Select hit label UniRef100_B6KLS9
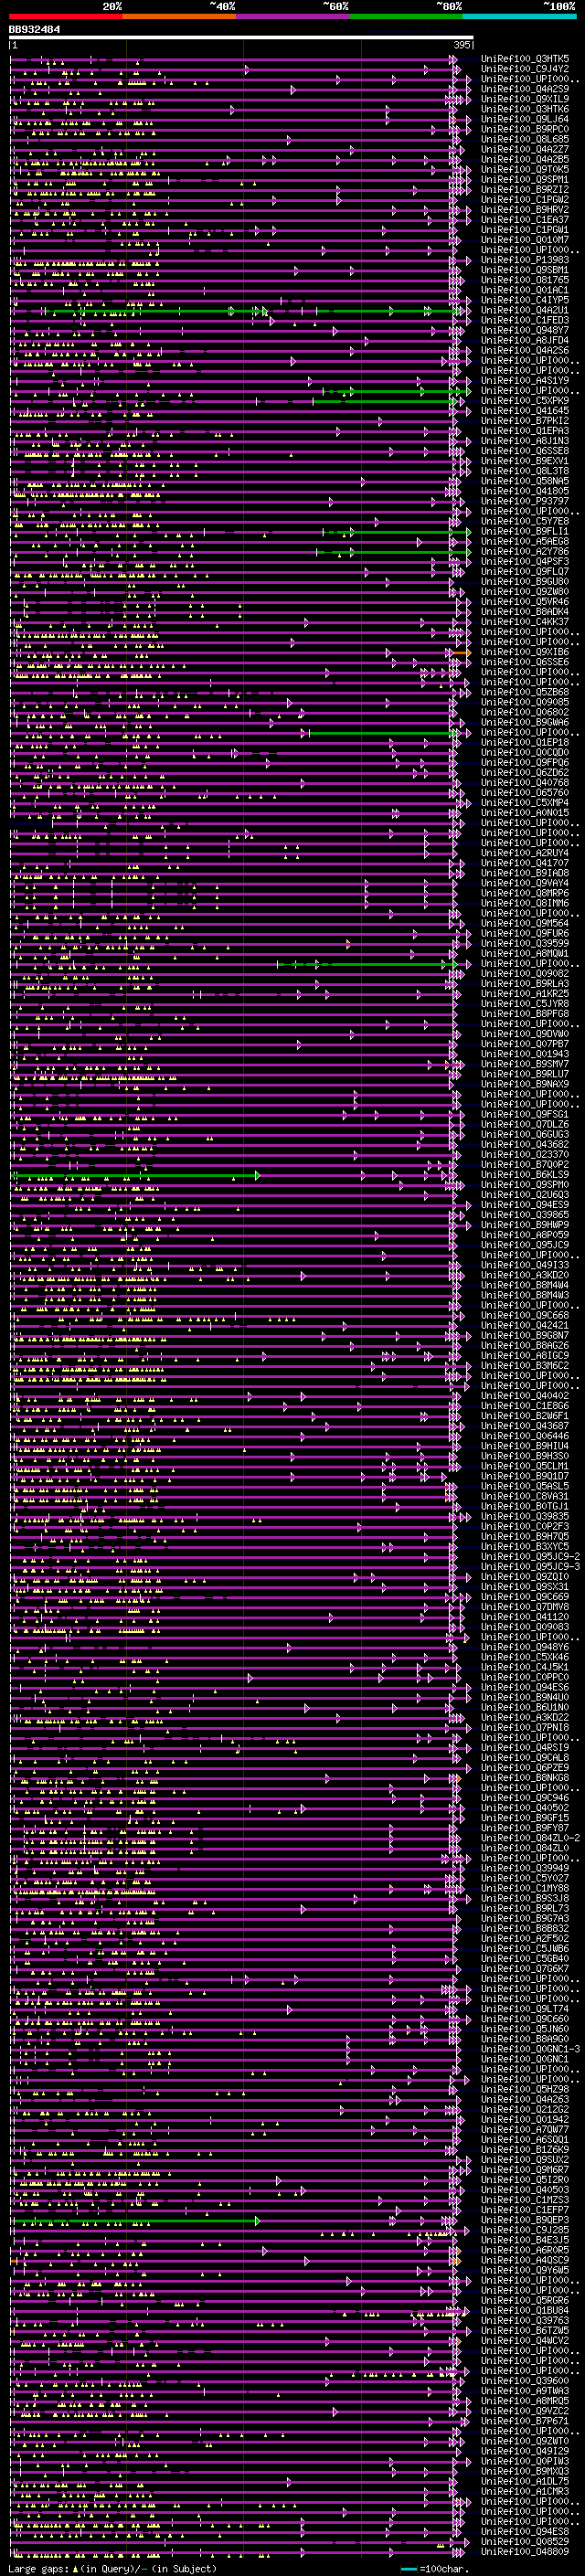Screen dimensions: 585x2576 525,1175
